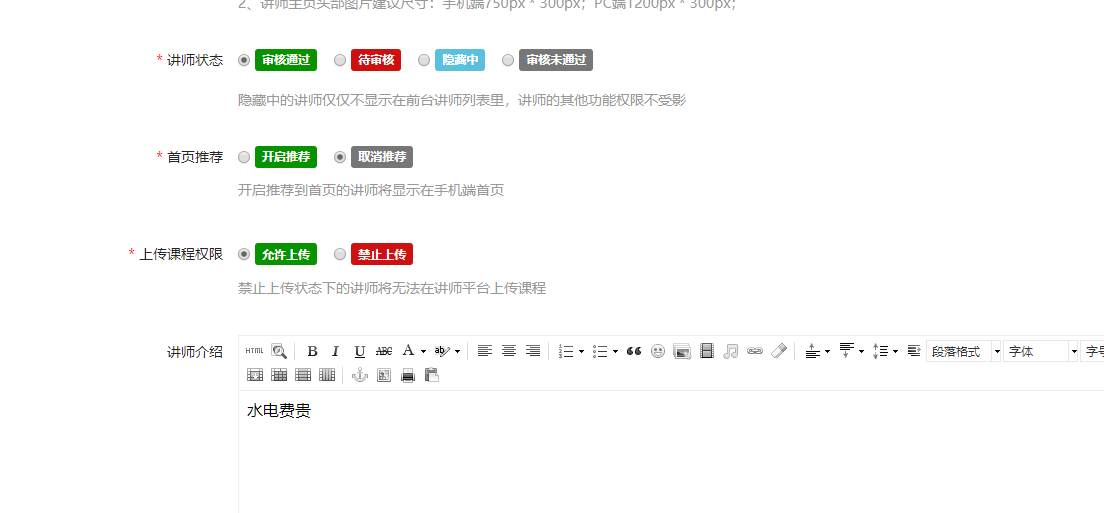Select 审核未通过 radio button
The height and width of the screenshot is (513, 1104).
point(508,61)
